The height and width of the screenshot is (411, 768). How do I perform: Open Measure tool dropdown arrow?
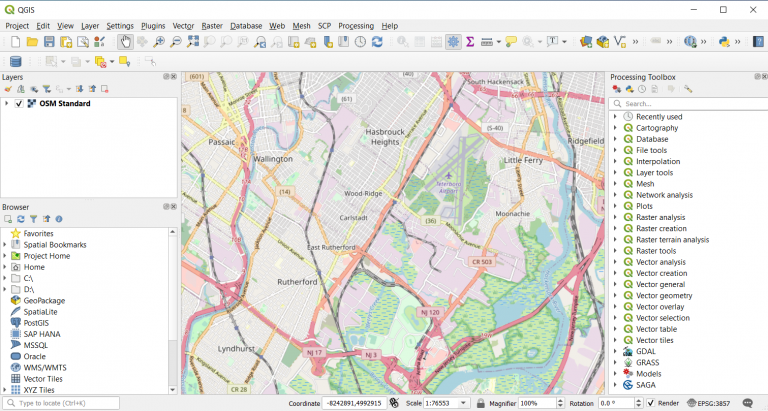click(x=499, y=42)
